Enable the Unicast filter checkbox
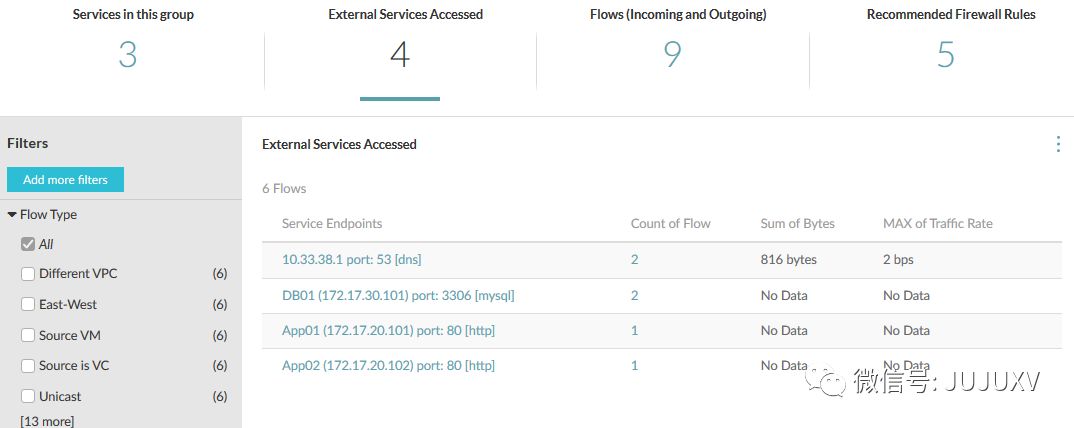Screen dimensions: 1074x428 click(x=28, y=397)
